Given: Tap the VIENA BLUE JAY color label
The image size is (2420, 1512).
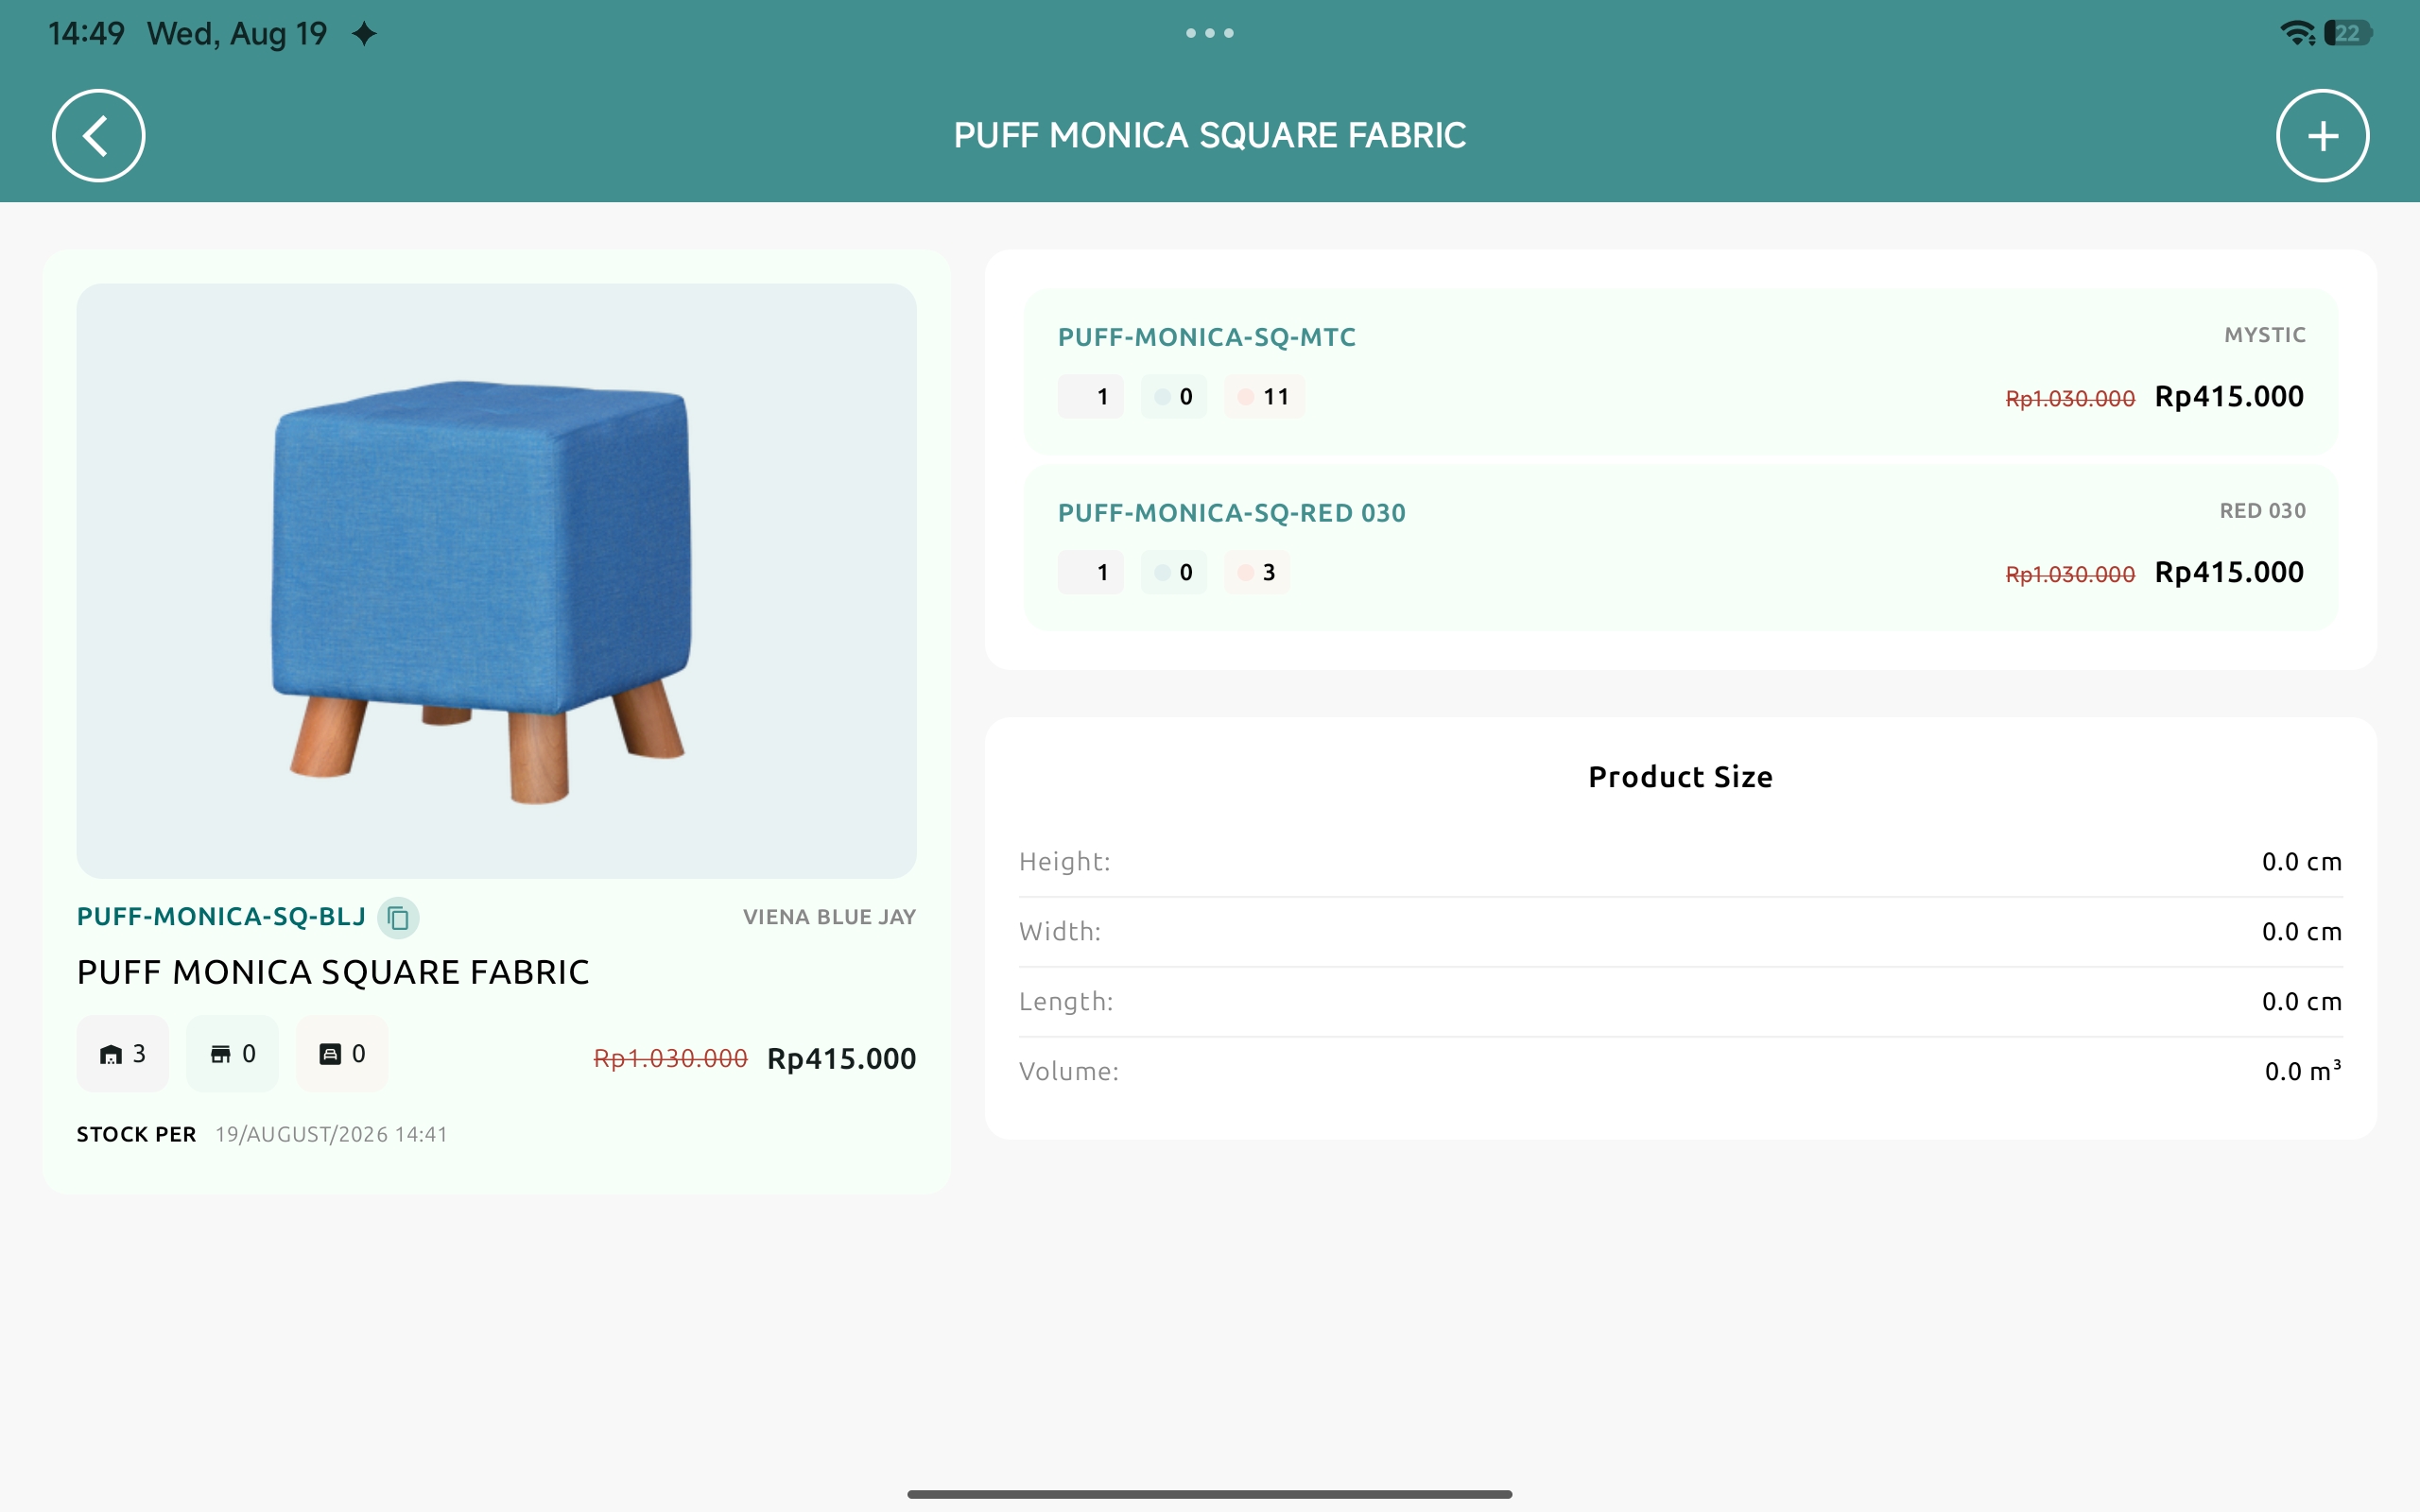Looking at the screenshot, I should click(829, 917).
